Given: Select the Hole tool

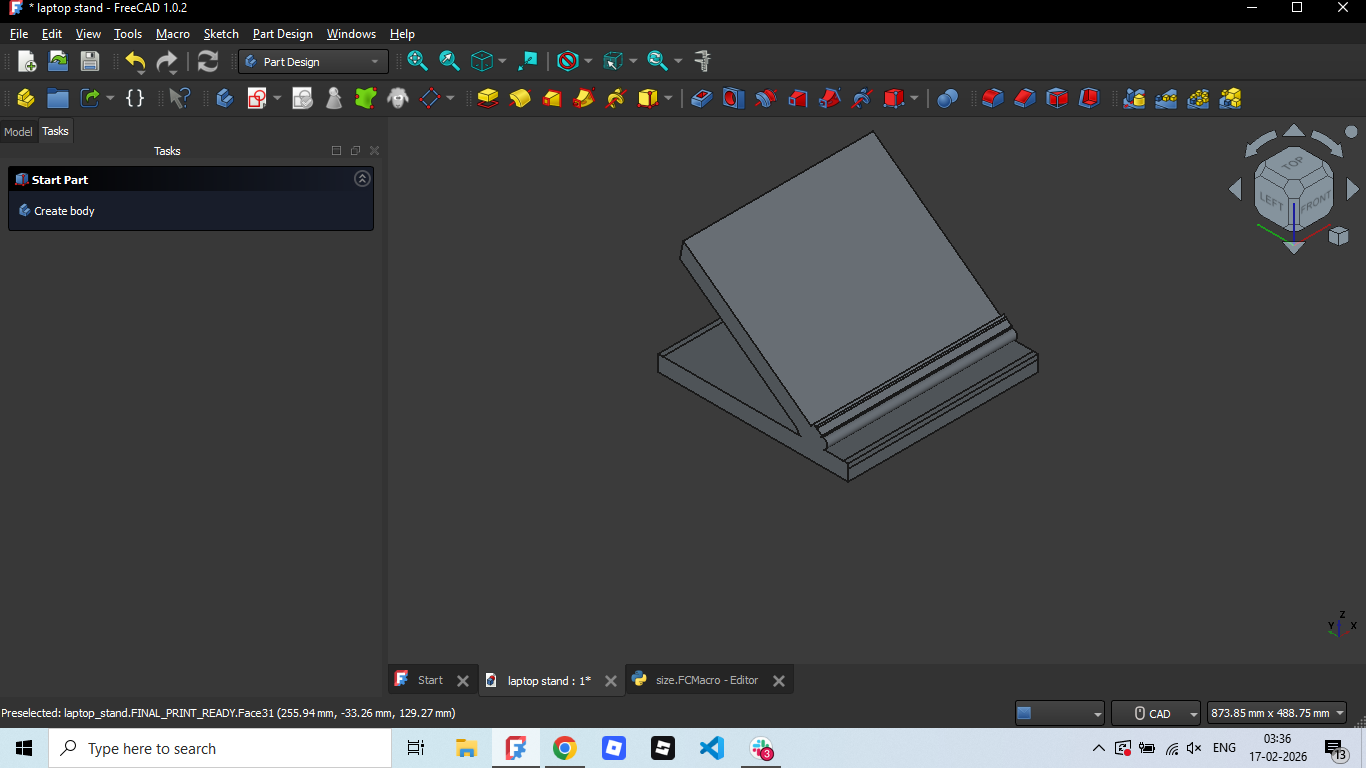Looking at the screenshot, I should [734, 98].
